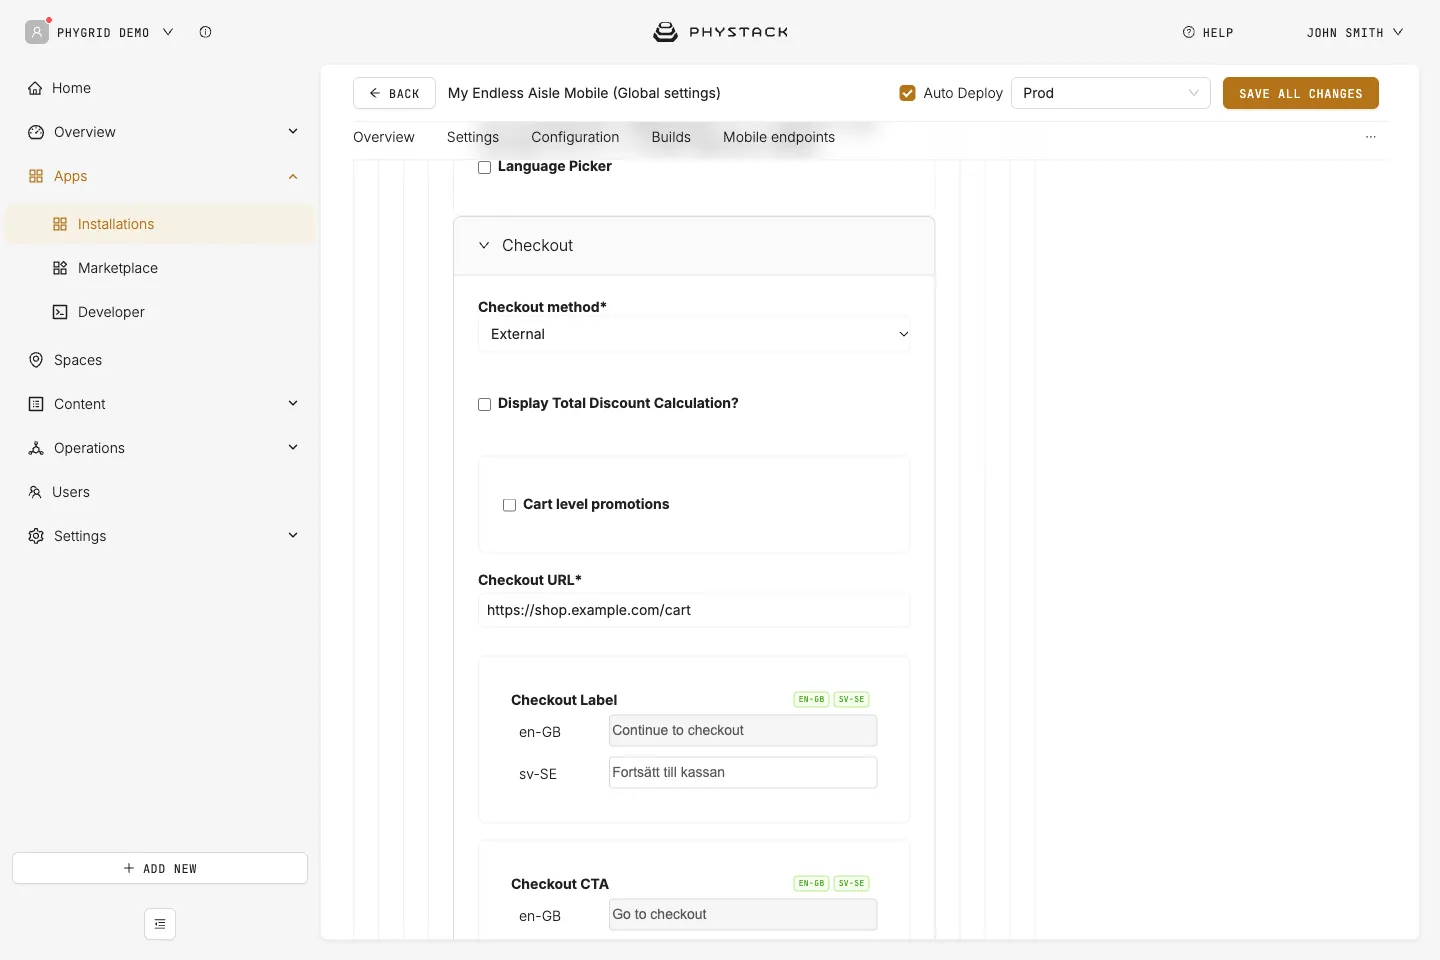This screenshot has height=960, width=1440.
Task: Click the Home house icon
Action: click(35, 88)
